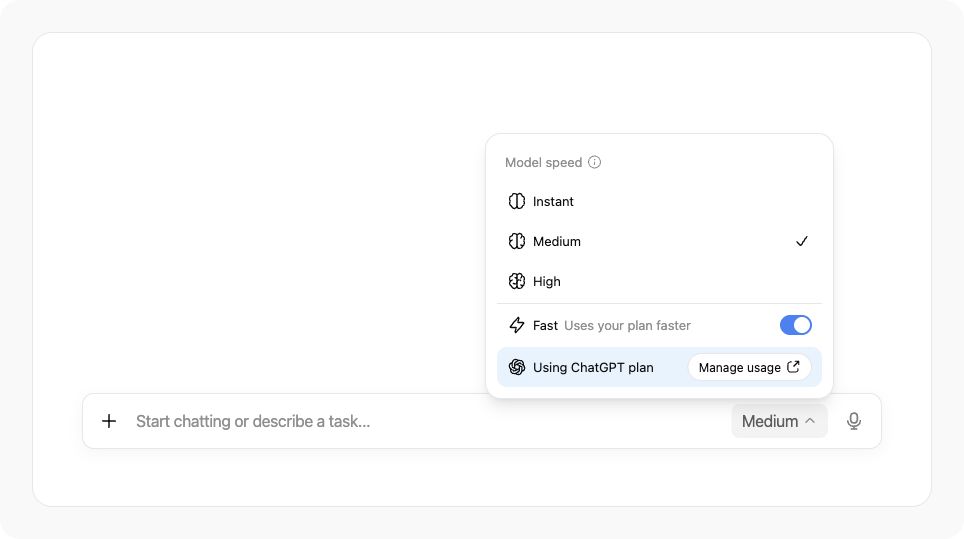The width and height of the screenshot is (964, 539).
Task: Collapse the Medium speed dropdown
Action: point(779,421)
